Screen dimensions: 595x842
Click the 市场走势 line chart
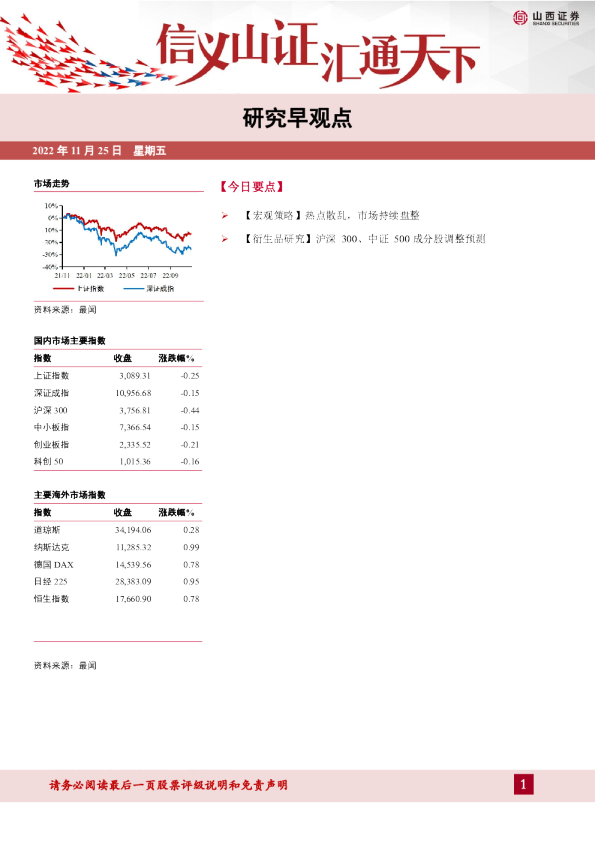coord(118,239)
